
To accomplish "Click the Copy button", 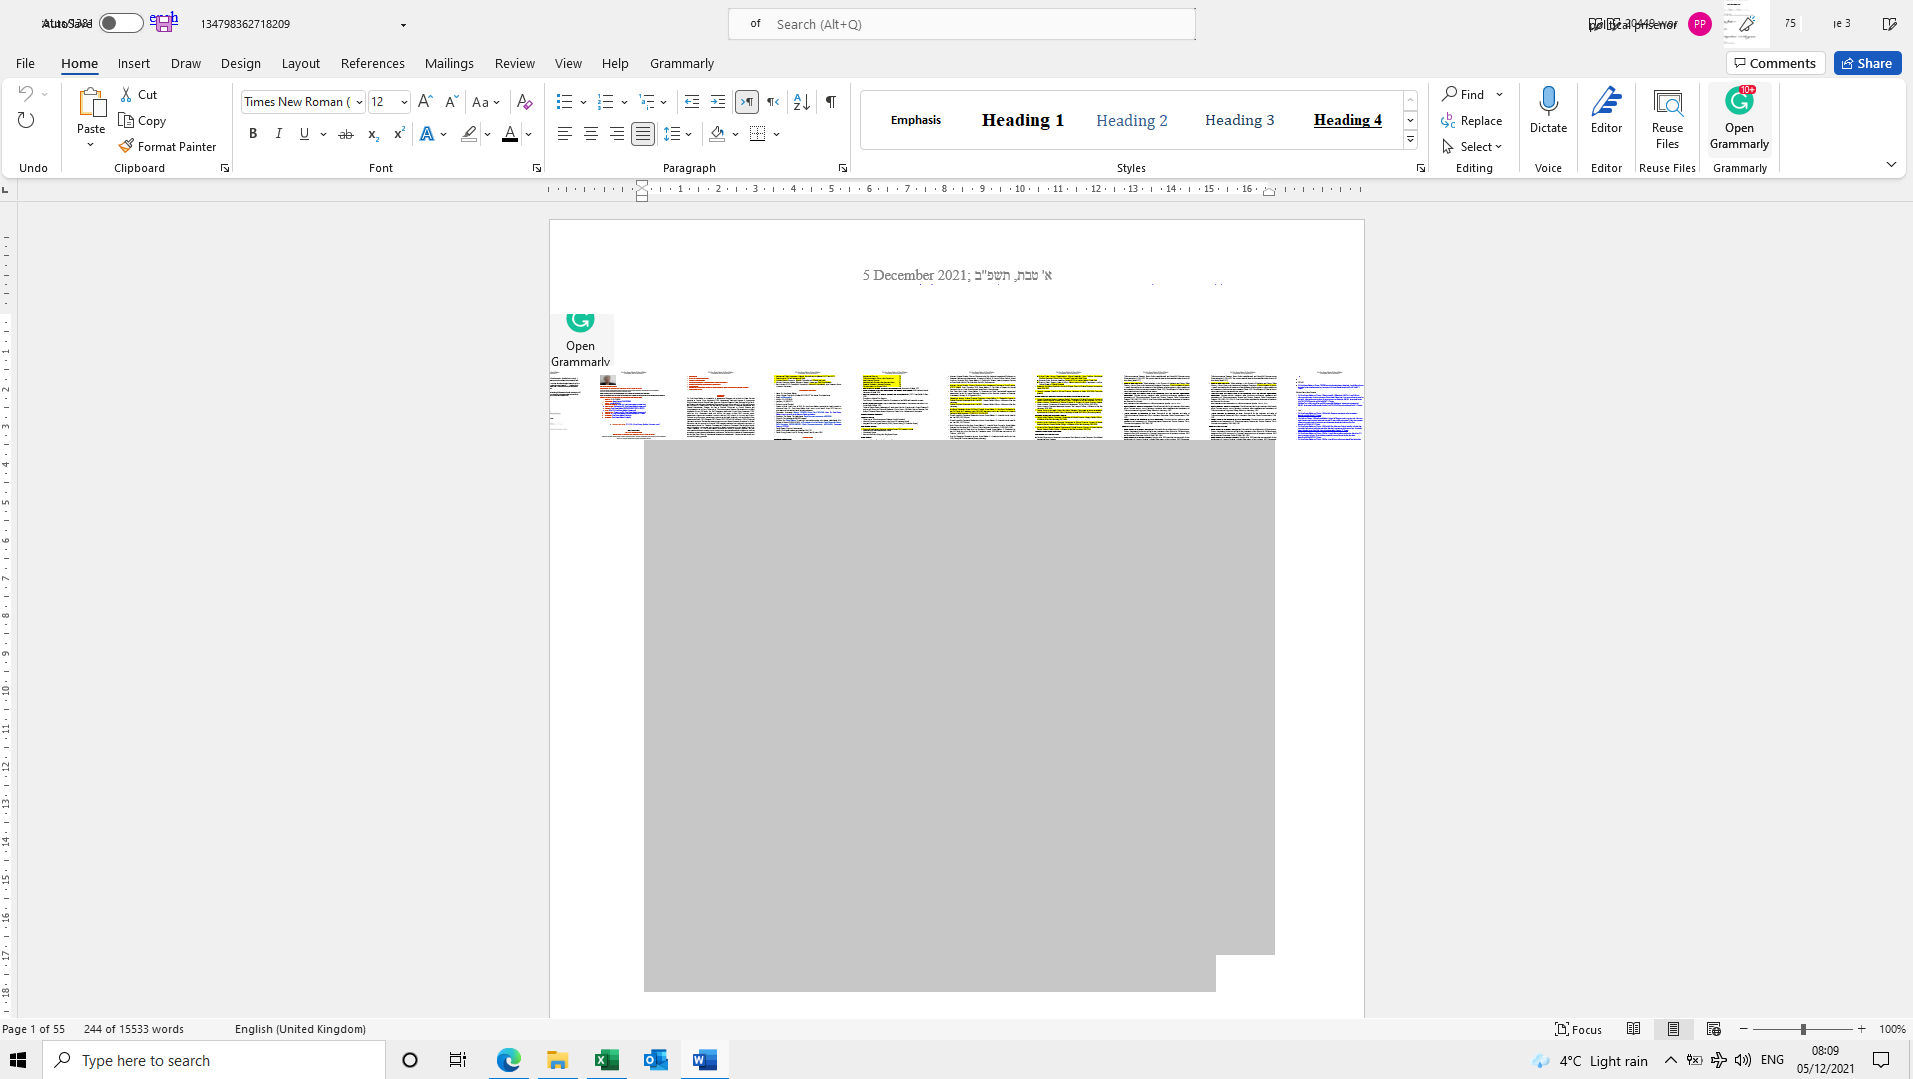I will pos(142,120).
